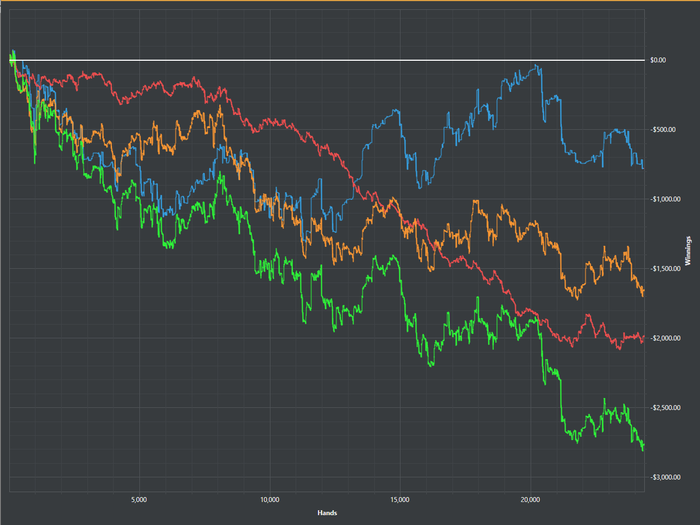Viewport: 700px width, 525px height.
Task: Click the -$2,500.00 axis label
Action: pos(665,408)
